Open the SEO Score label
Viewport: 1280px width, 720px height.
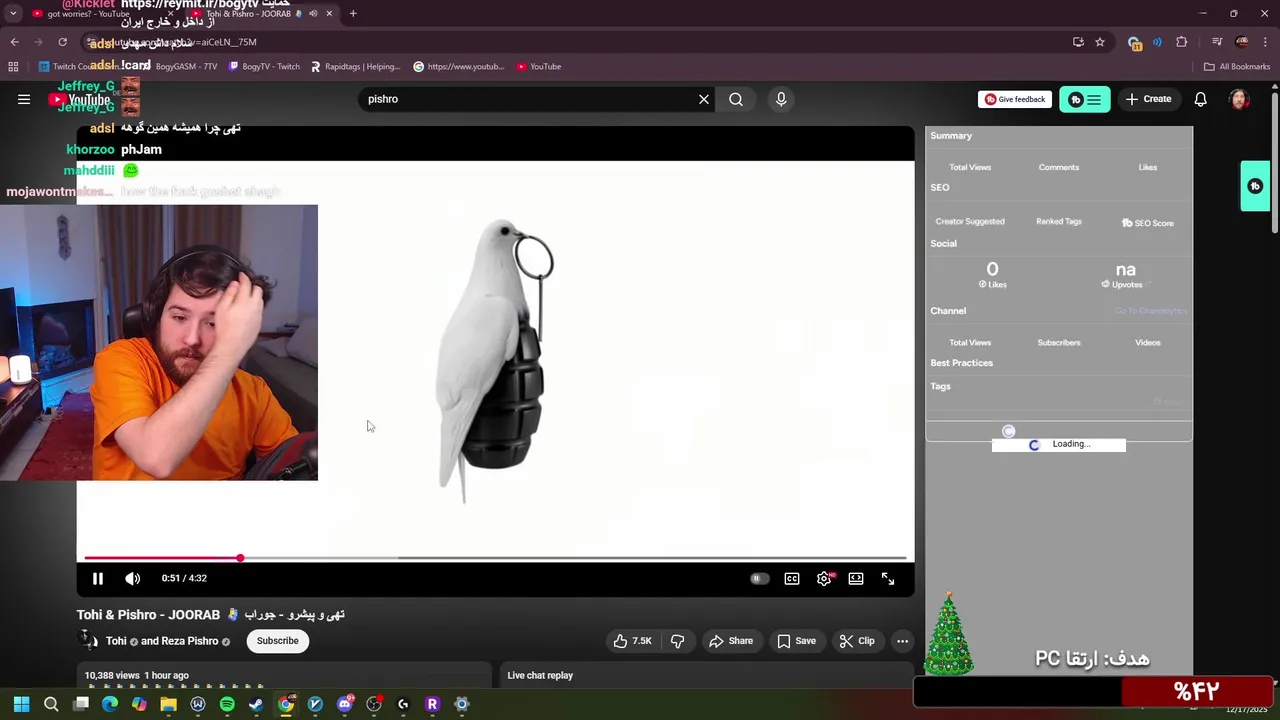coord(1148,223)
